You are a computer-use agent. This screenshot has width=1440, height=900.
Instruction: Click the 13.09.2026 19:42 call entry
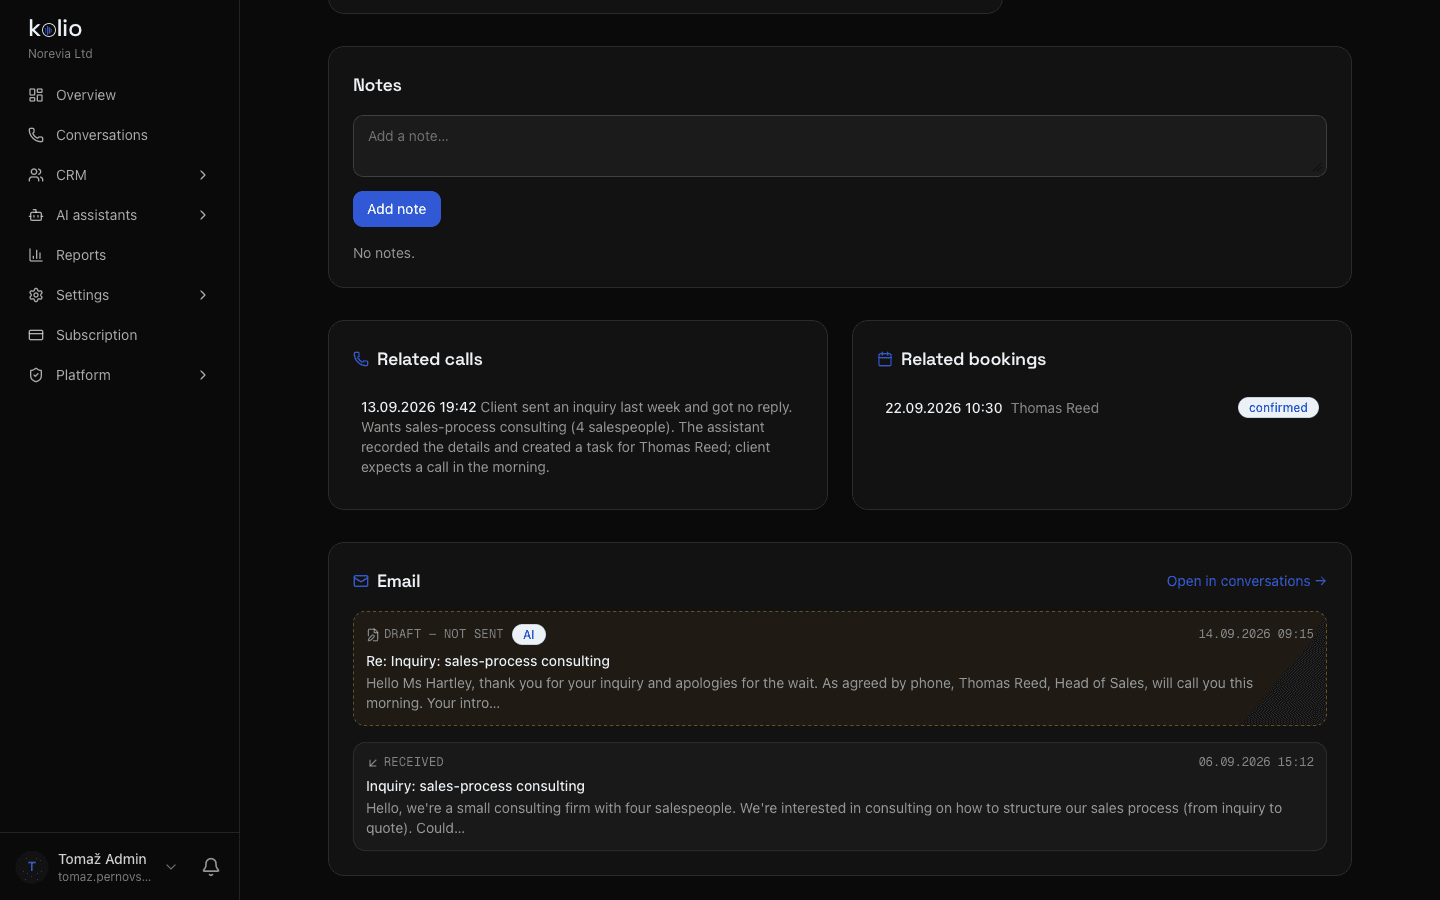tap(578, 437)
